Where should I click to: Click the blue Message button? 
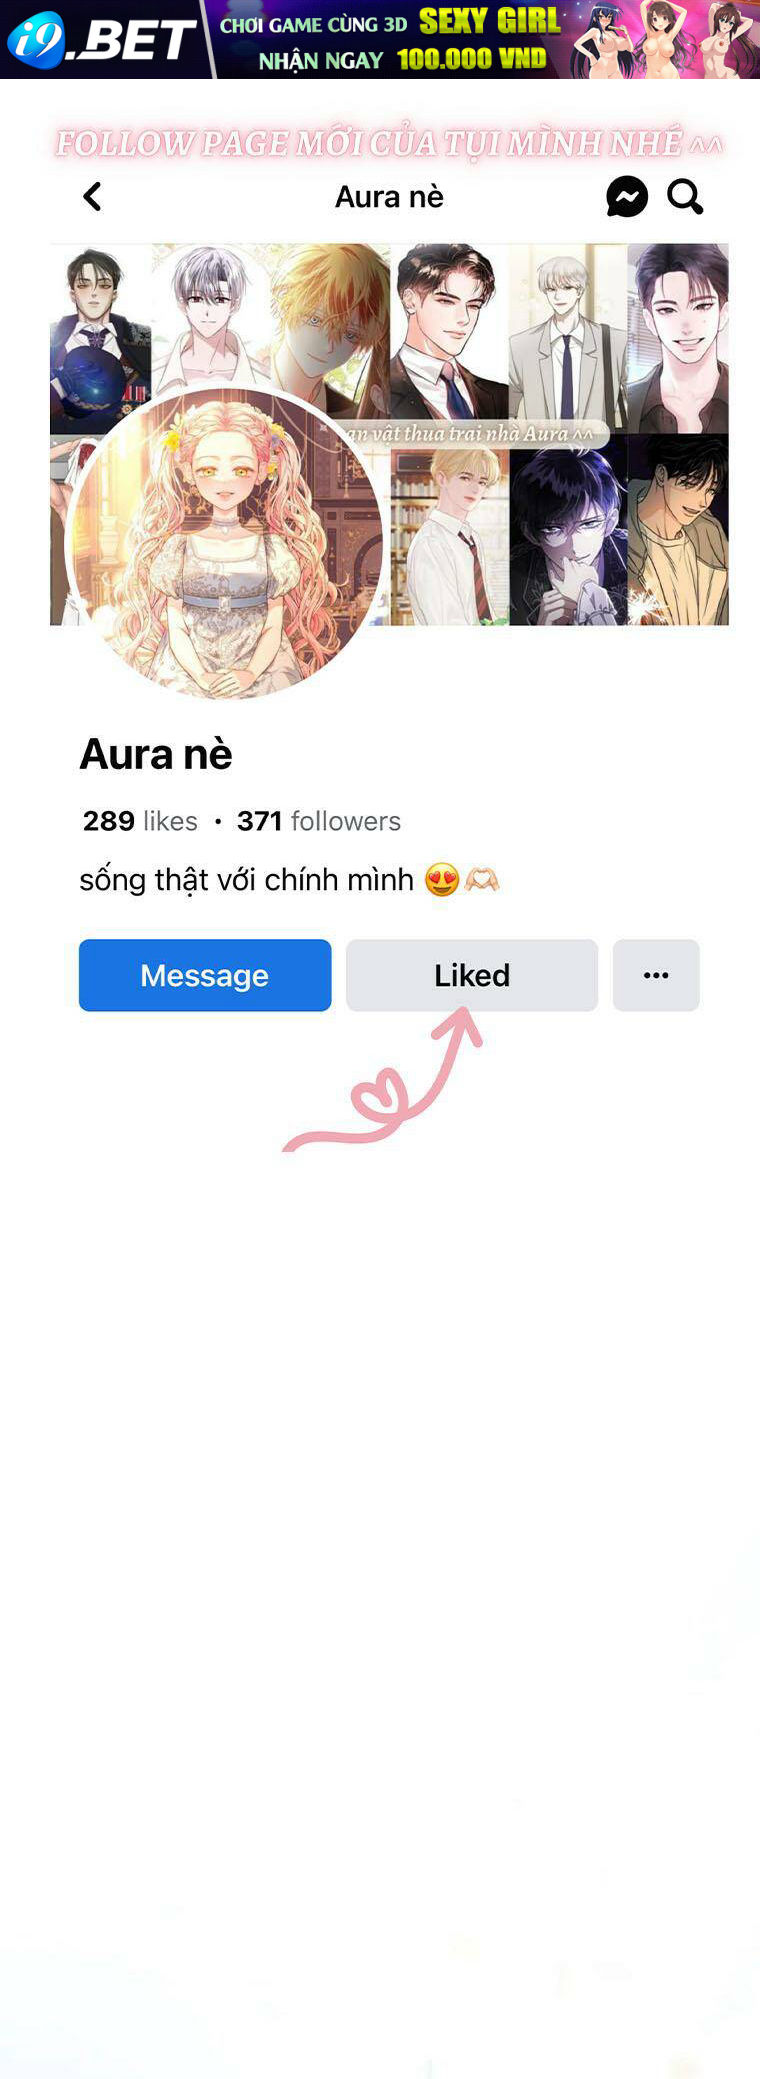coord(205,975)
